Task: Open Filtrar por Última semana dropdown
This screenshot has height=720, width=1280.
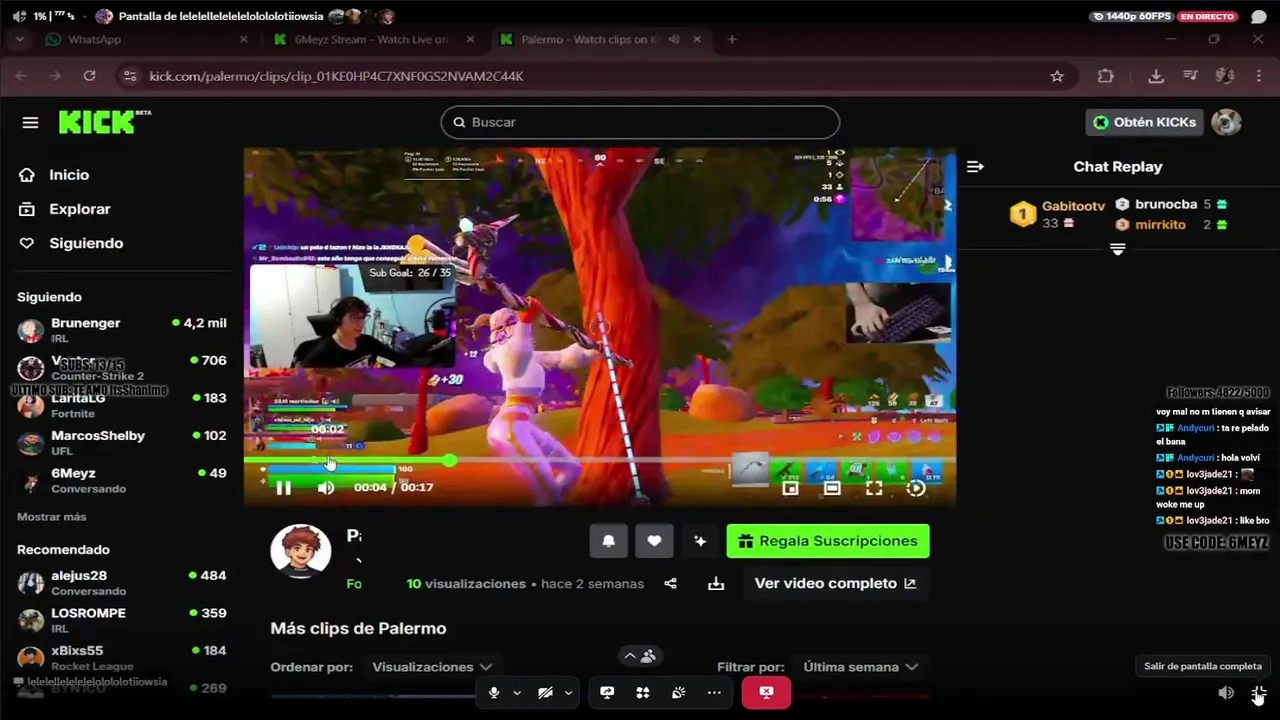Action: (861, 667)
